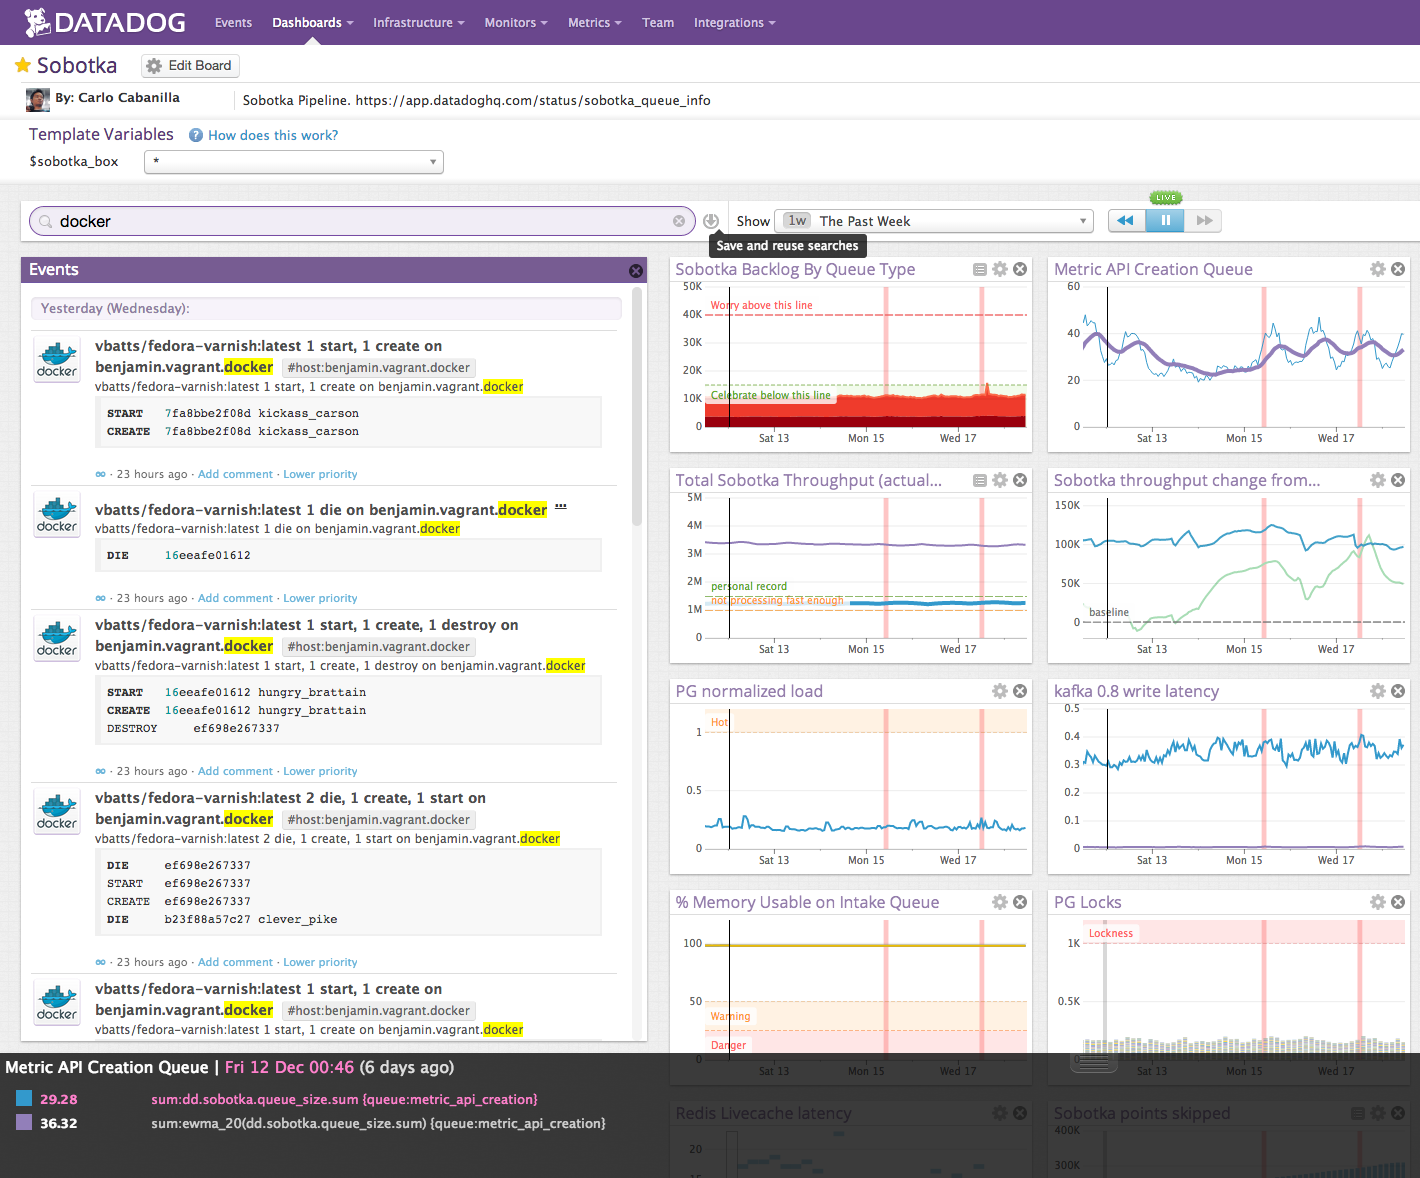
Task: Toggle legend on Total Sobotka Throughput widget
Action: 980,480
